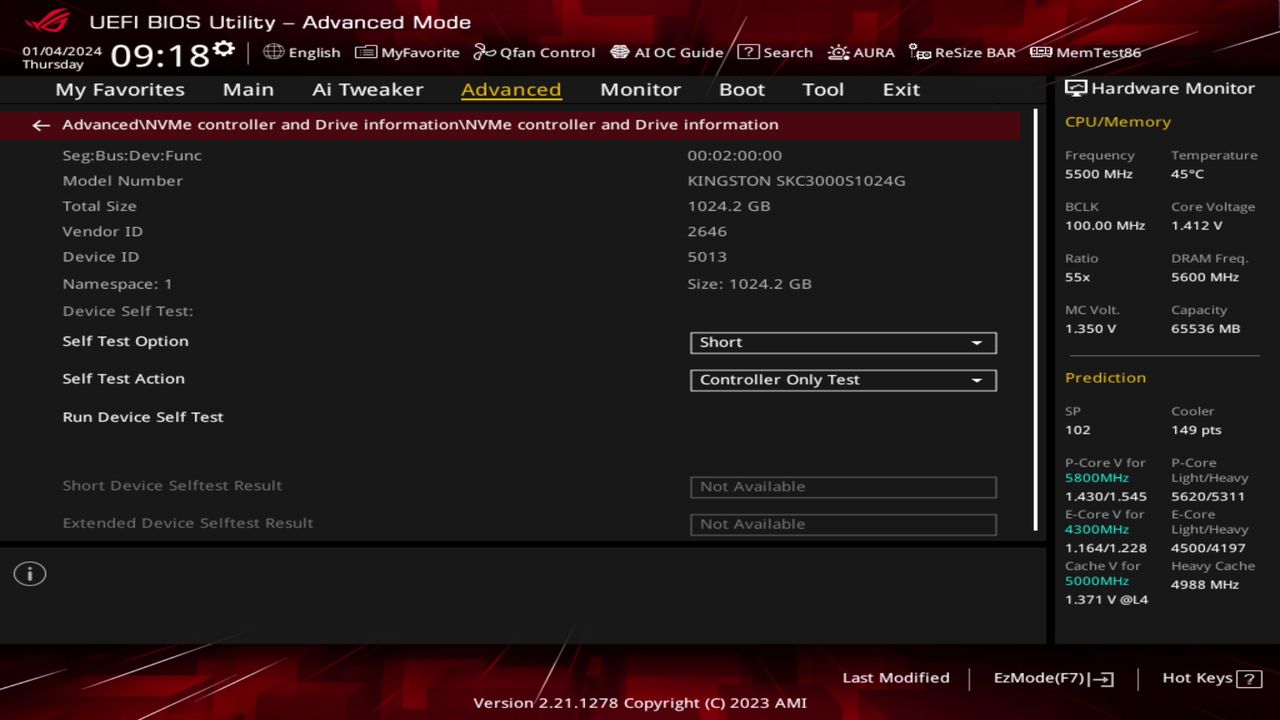The image size is (1280, 720).
Task: Click the Seg:Bus:Dev:Func value 00:02:00:00
Action: pos(734,155)
